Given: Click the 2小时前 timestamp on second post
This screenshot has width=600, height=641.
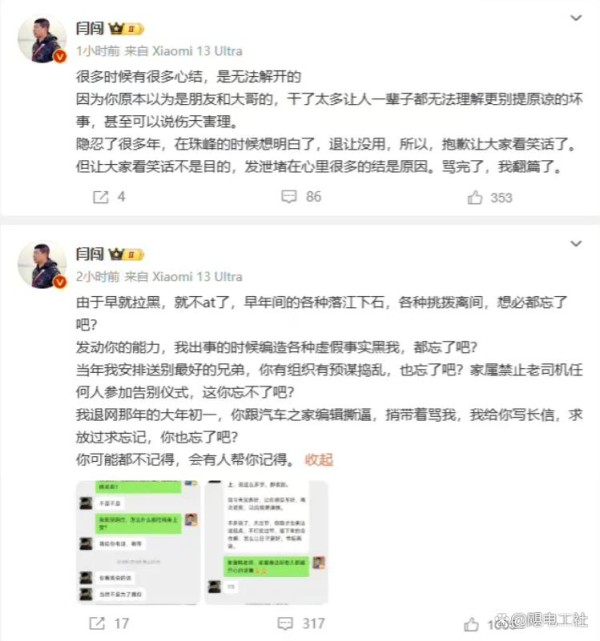Looking at the screenshot, I should click(x=98, y=277).
